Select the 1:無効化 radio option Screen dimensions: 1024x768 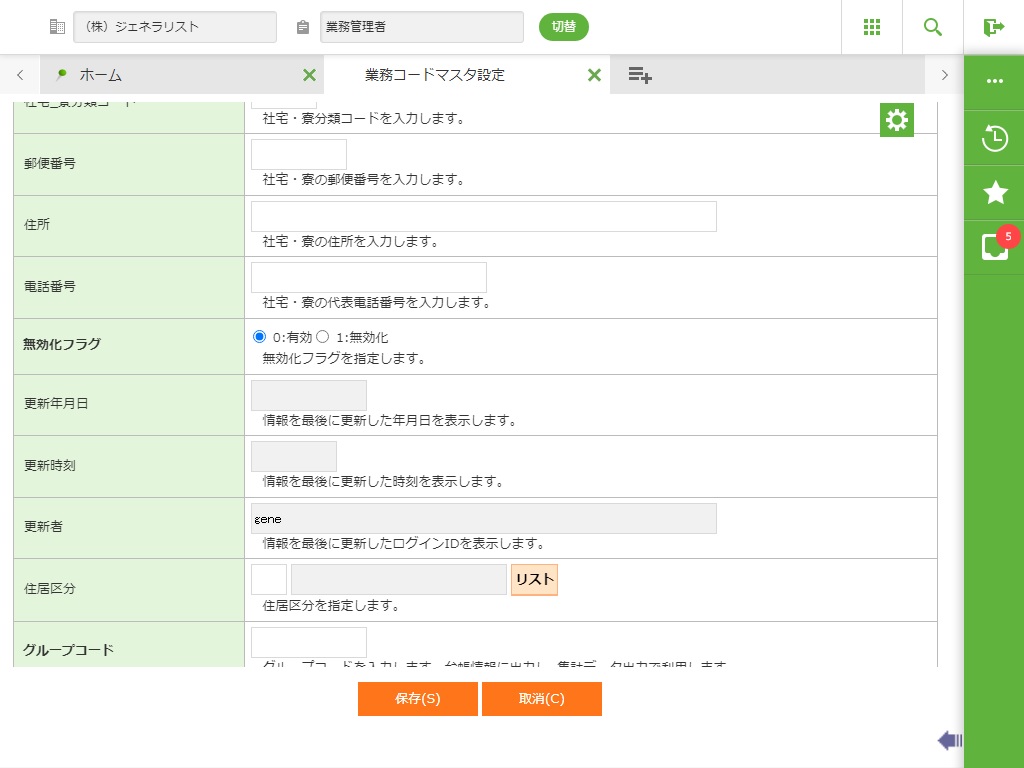pos(323,337)
